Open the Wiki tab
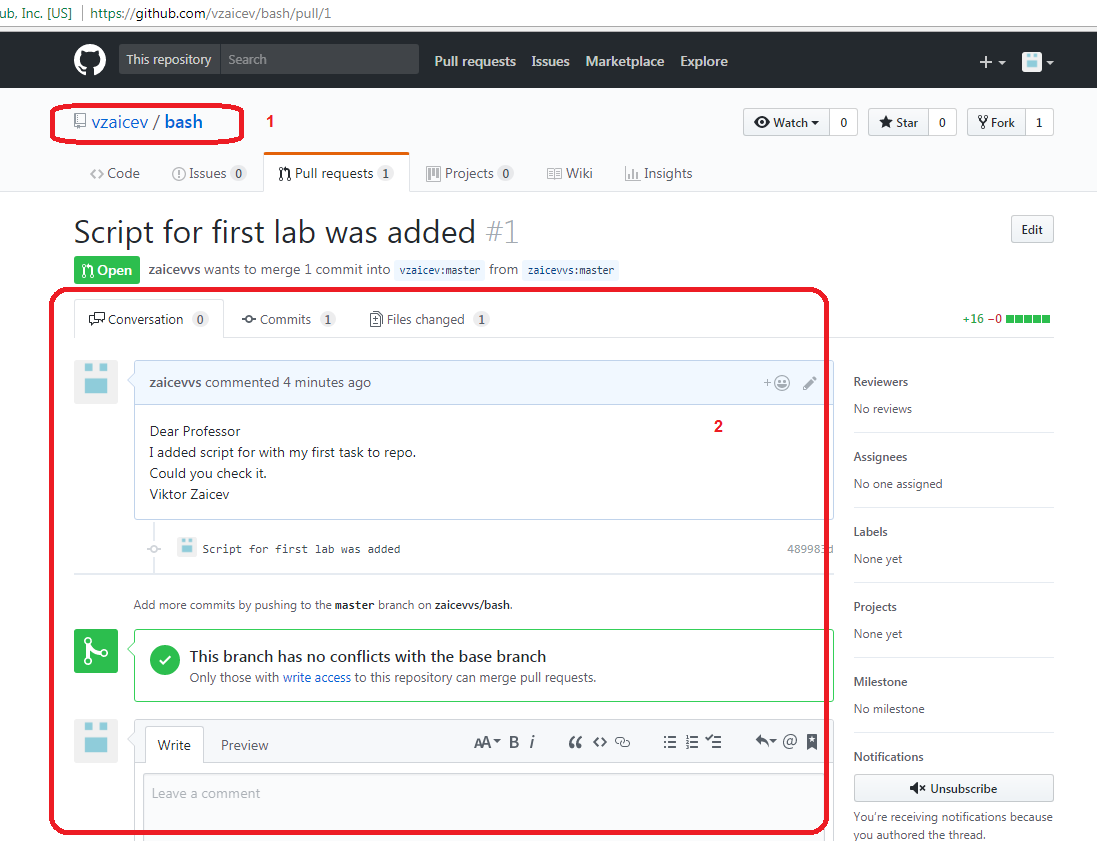Viewport: 1097px width, 841px height. coord(569,174)
